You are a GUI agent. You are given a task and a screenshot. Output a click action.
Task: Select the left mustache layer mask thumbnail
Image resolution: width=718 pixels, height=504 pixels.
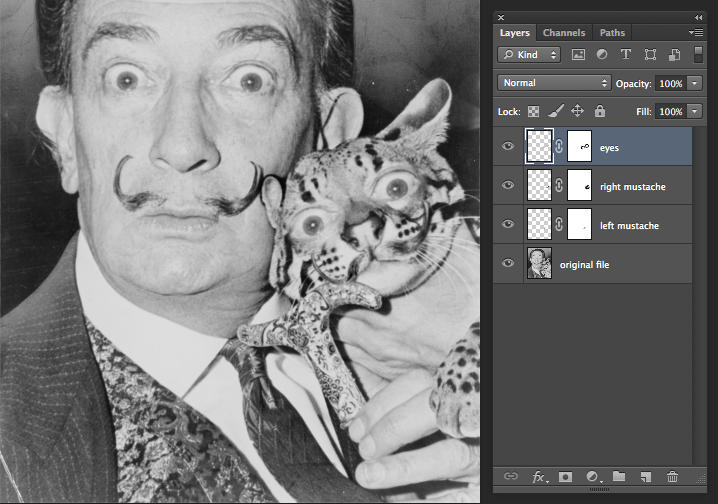coord(579,225)
